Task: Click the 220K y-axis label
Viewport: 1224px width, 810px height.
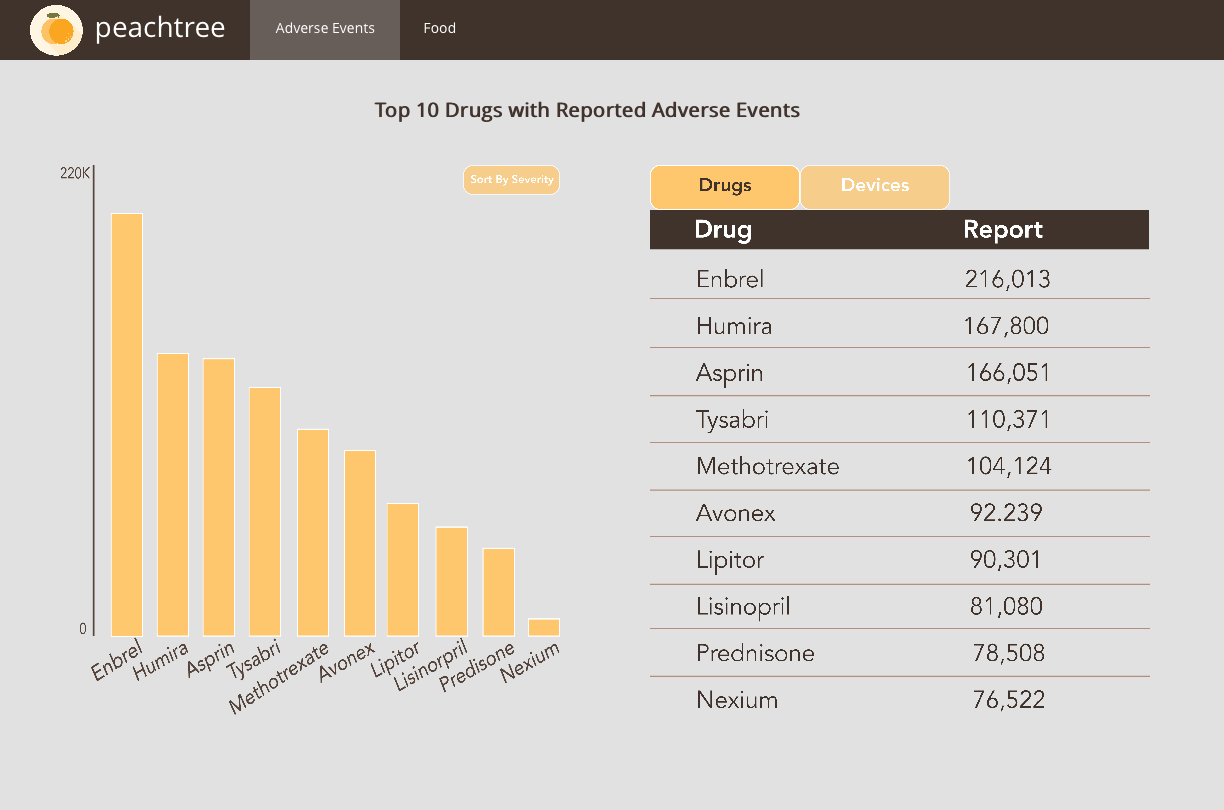Action: coord(75,174)
